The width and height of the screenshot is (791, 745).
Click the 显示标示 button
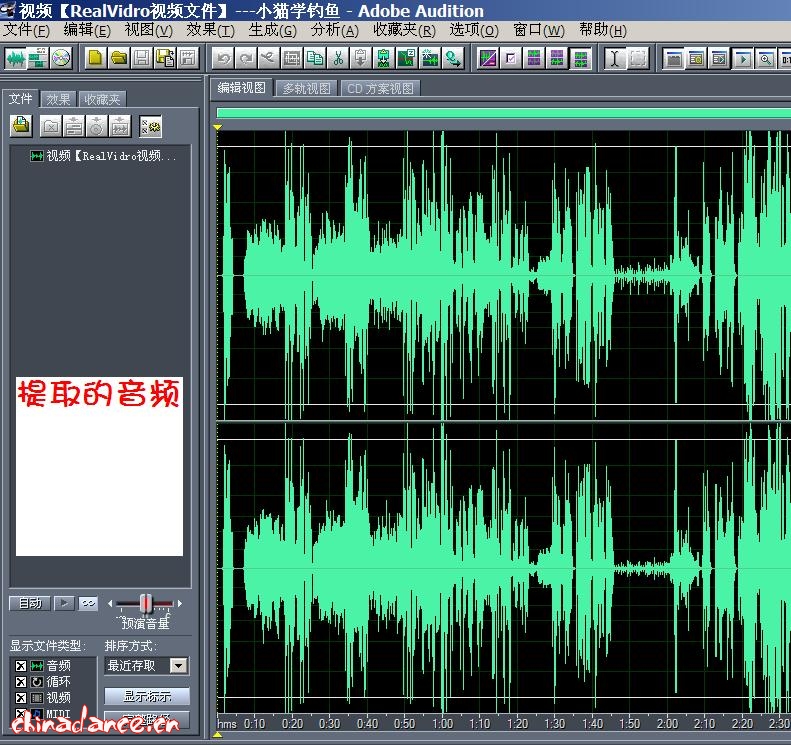(x=146, y=696)
